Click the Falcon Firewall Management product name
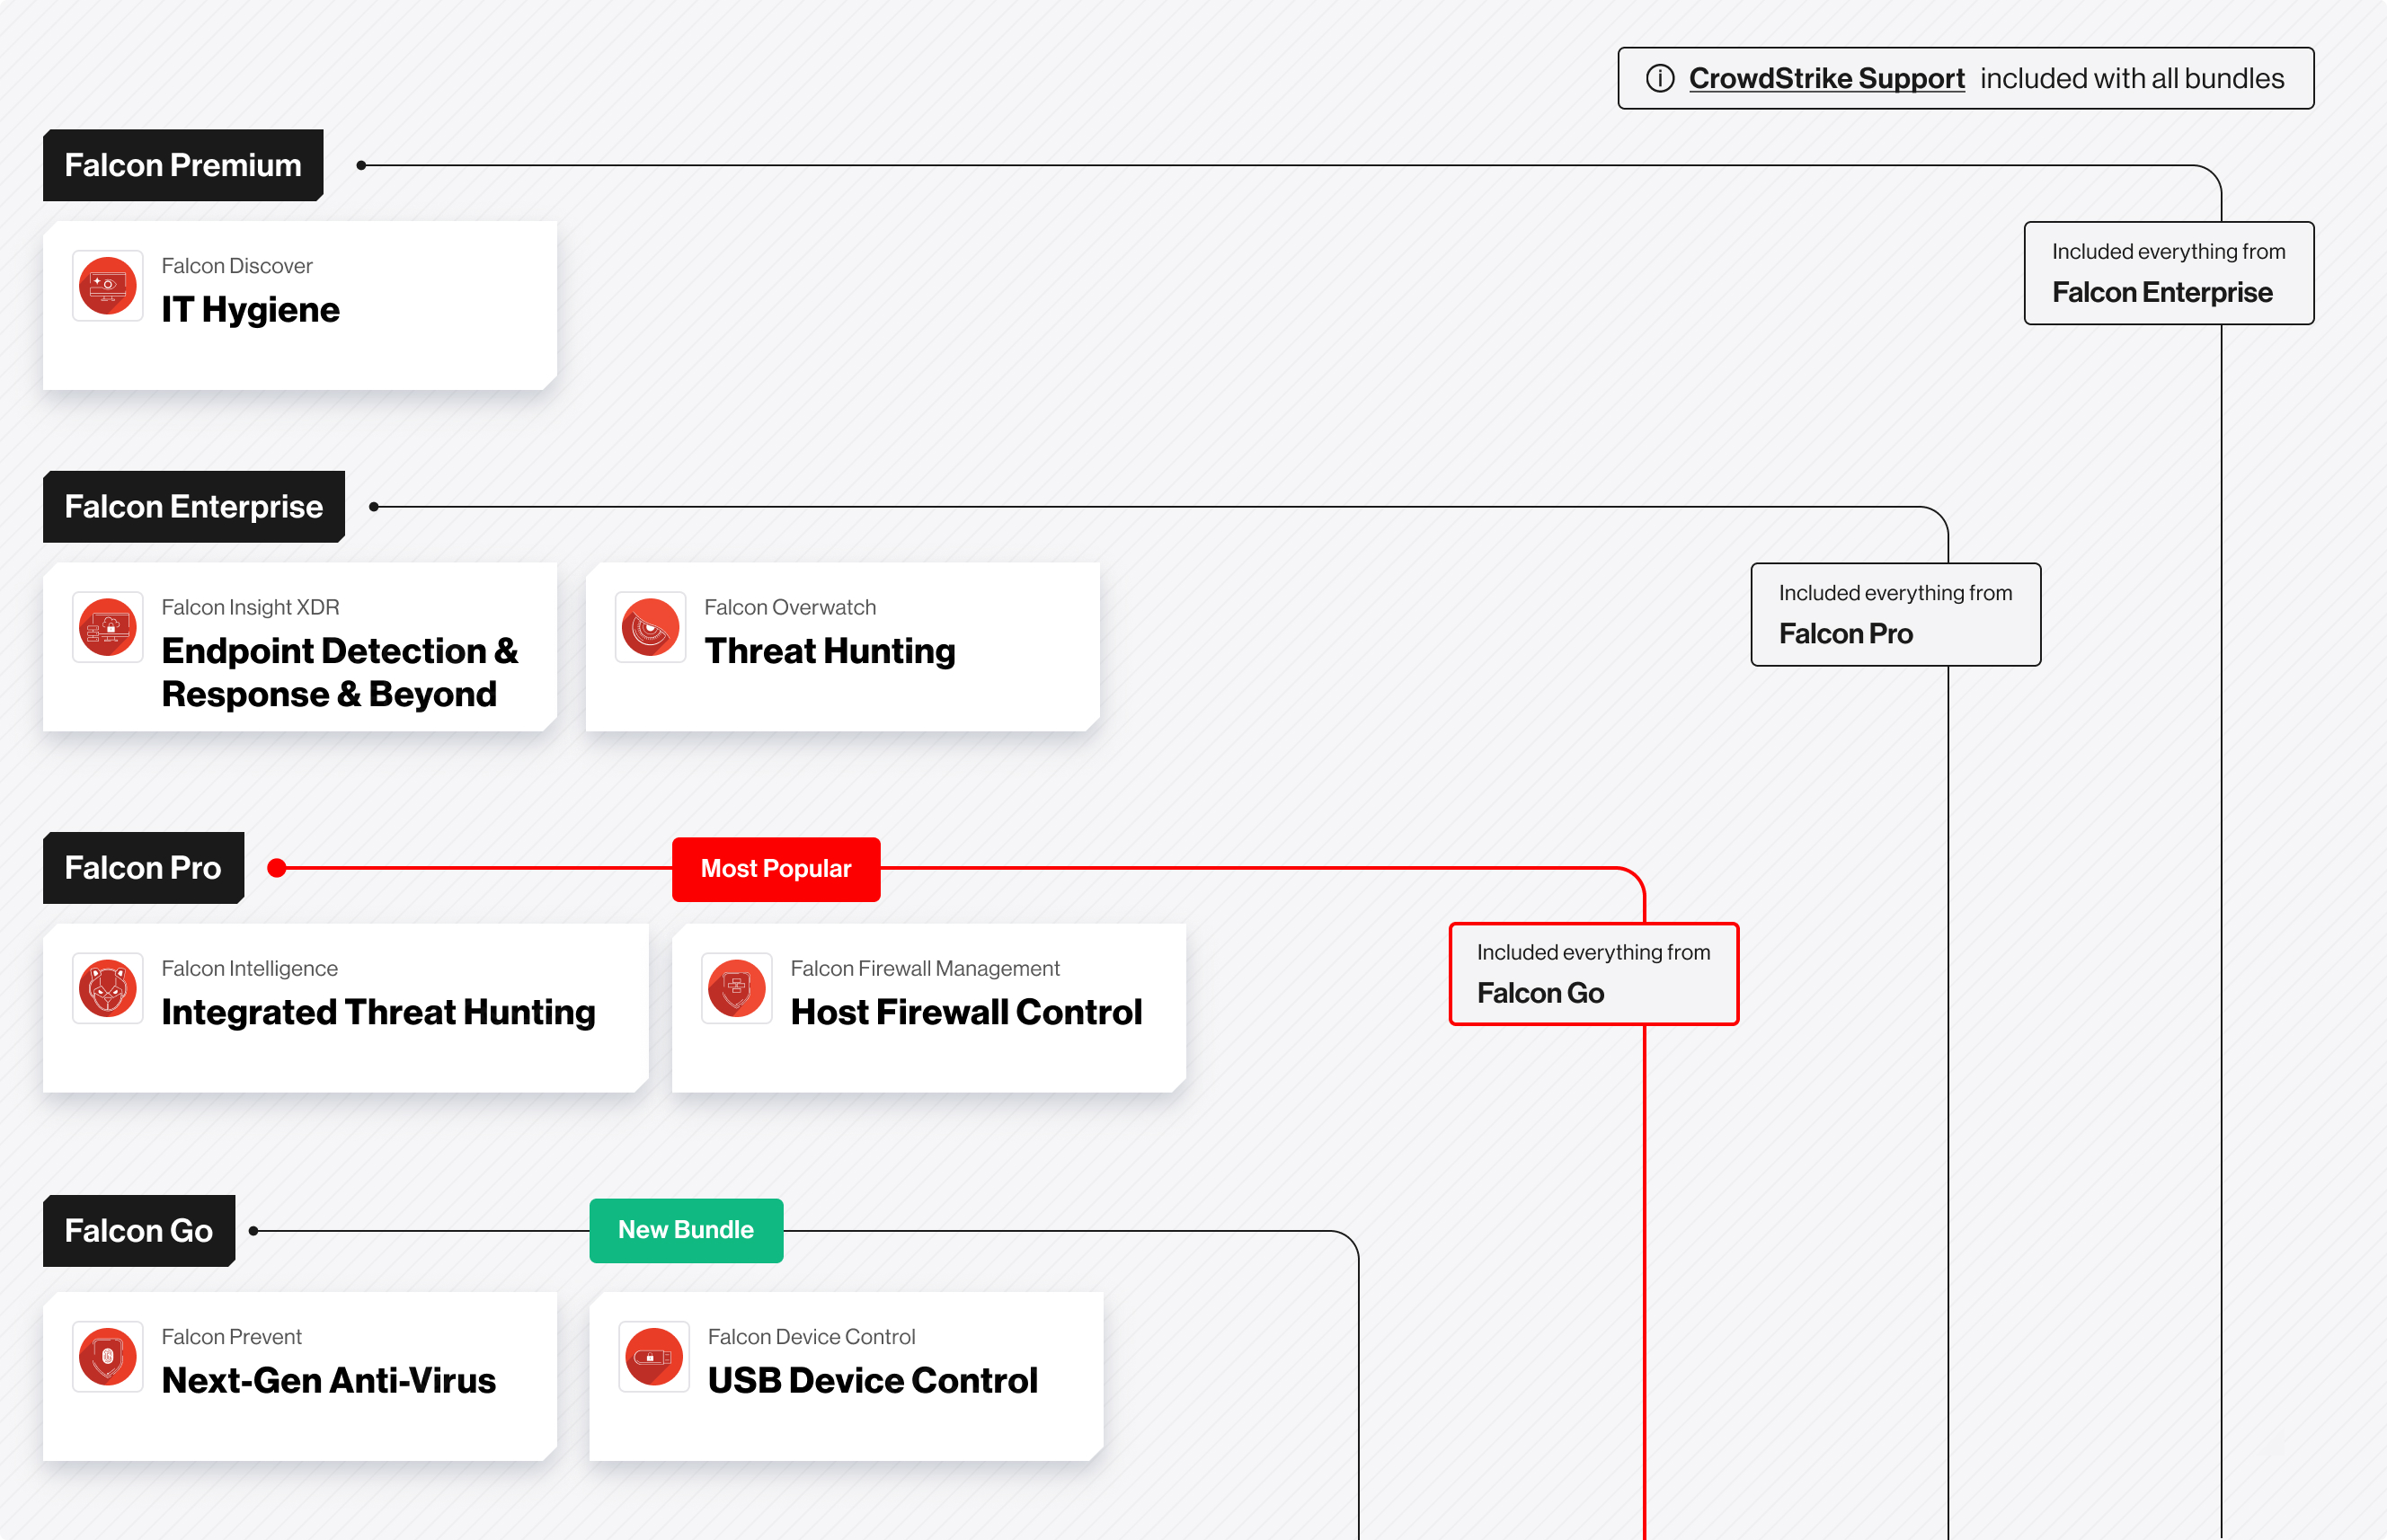This screenshot has height=1540, width=2387. click(x=925, y=968)
